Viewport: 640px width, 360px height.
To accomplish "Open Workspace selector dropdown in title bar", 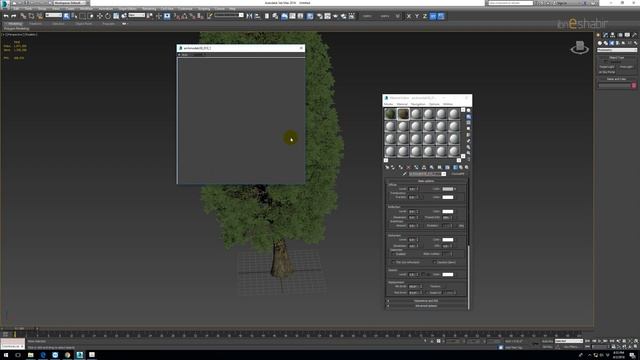I will [x=70, y=3].
